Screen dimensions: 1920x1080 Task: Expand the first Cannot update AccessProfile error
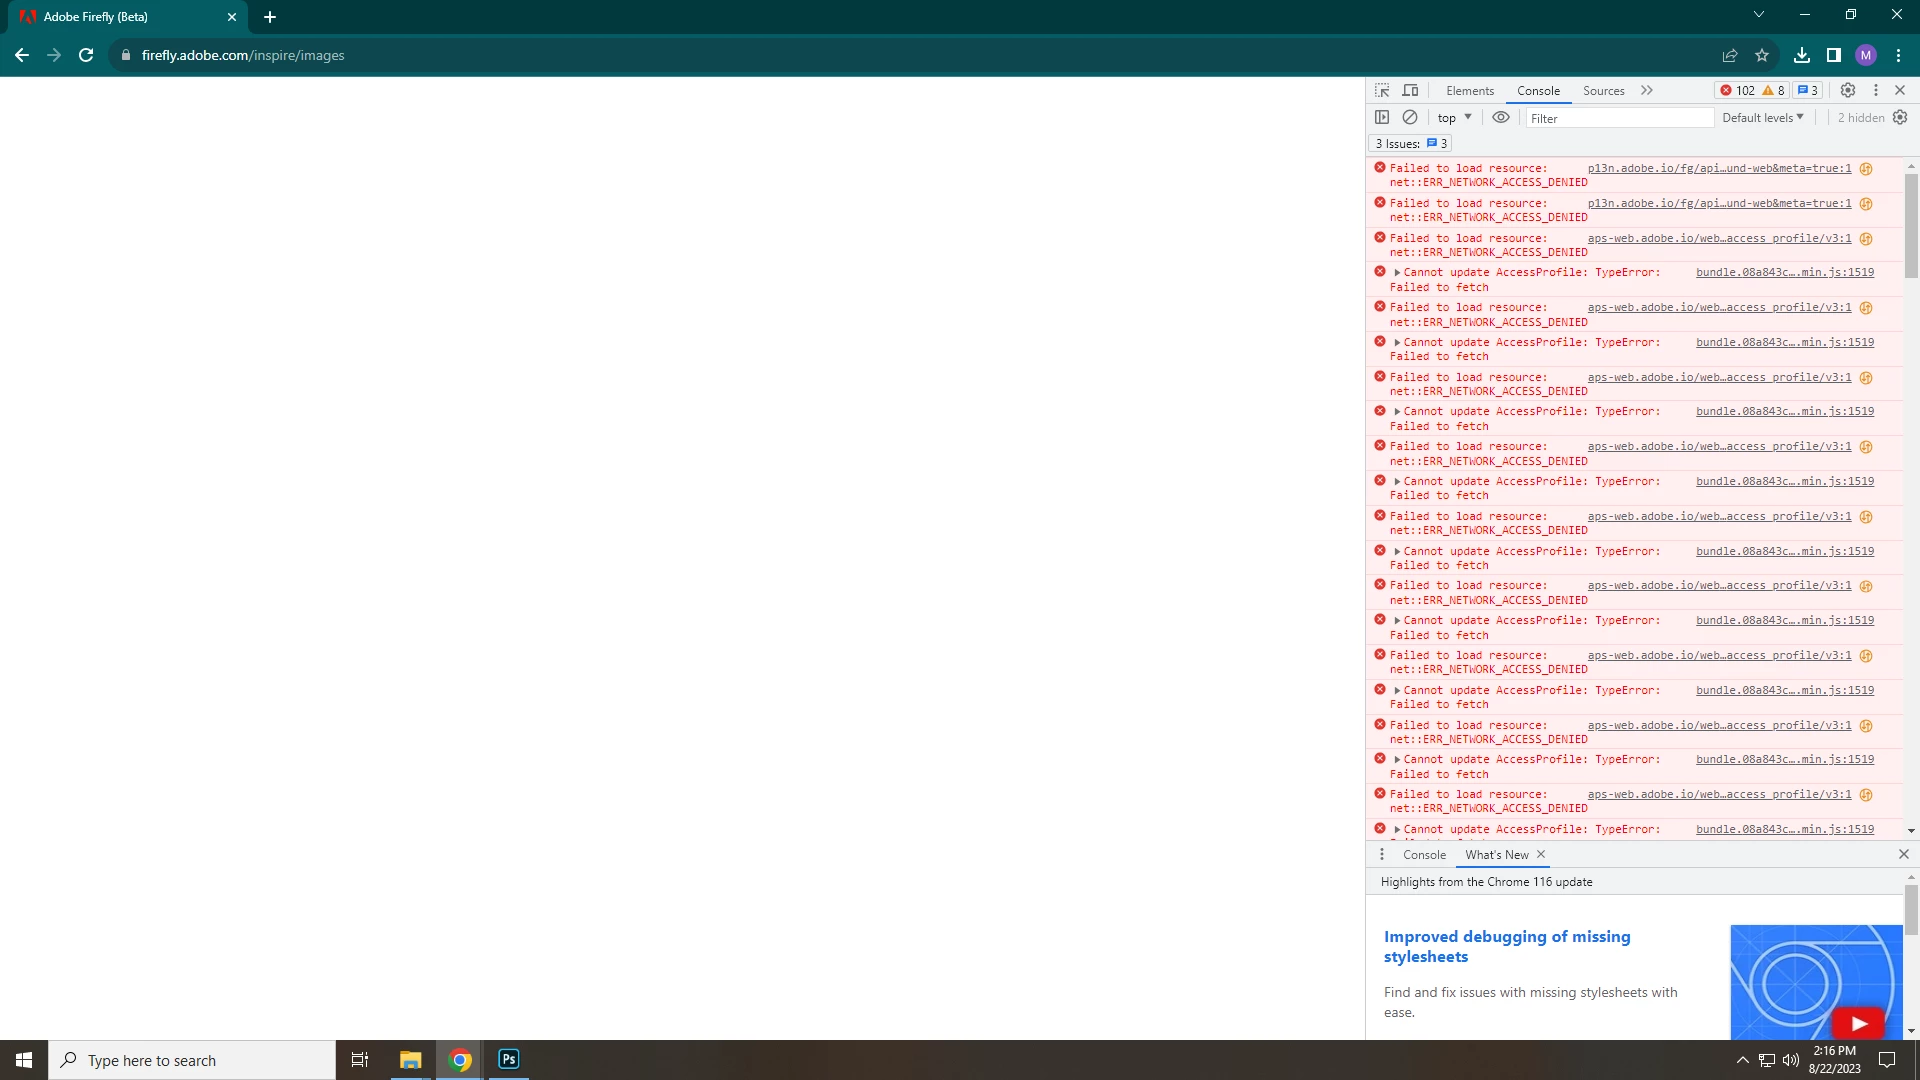(x=1397, y=273)
